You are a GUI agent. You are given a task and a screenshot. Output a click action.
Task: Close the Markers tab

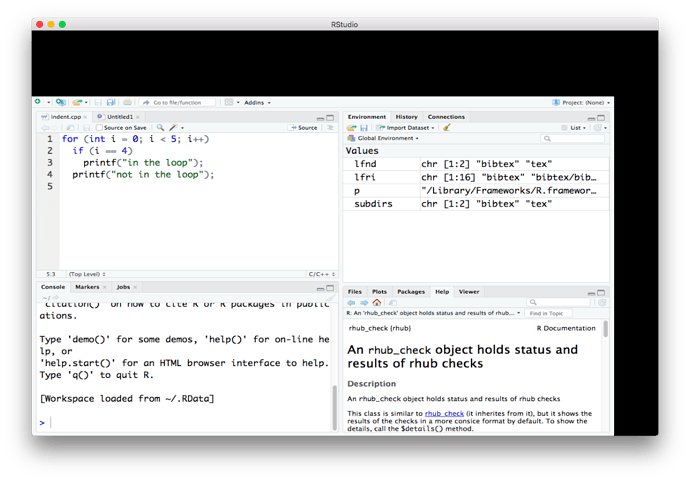coord(105,287)
